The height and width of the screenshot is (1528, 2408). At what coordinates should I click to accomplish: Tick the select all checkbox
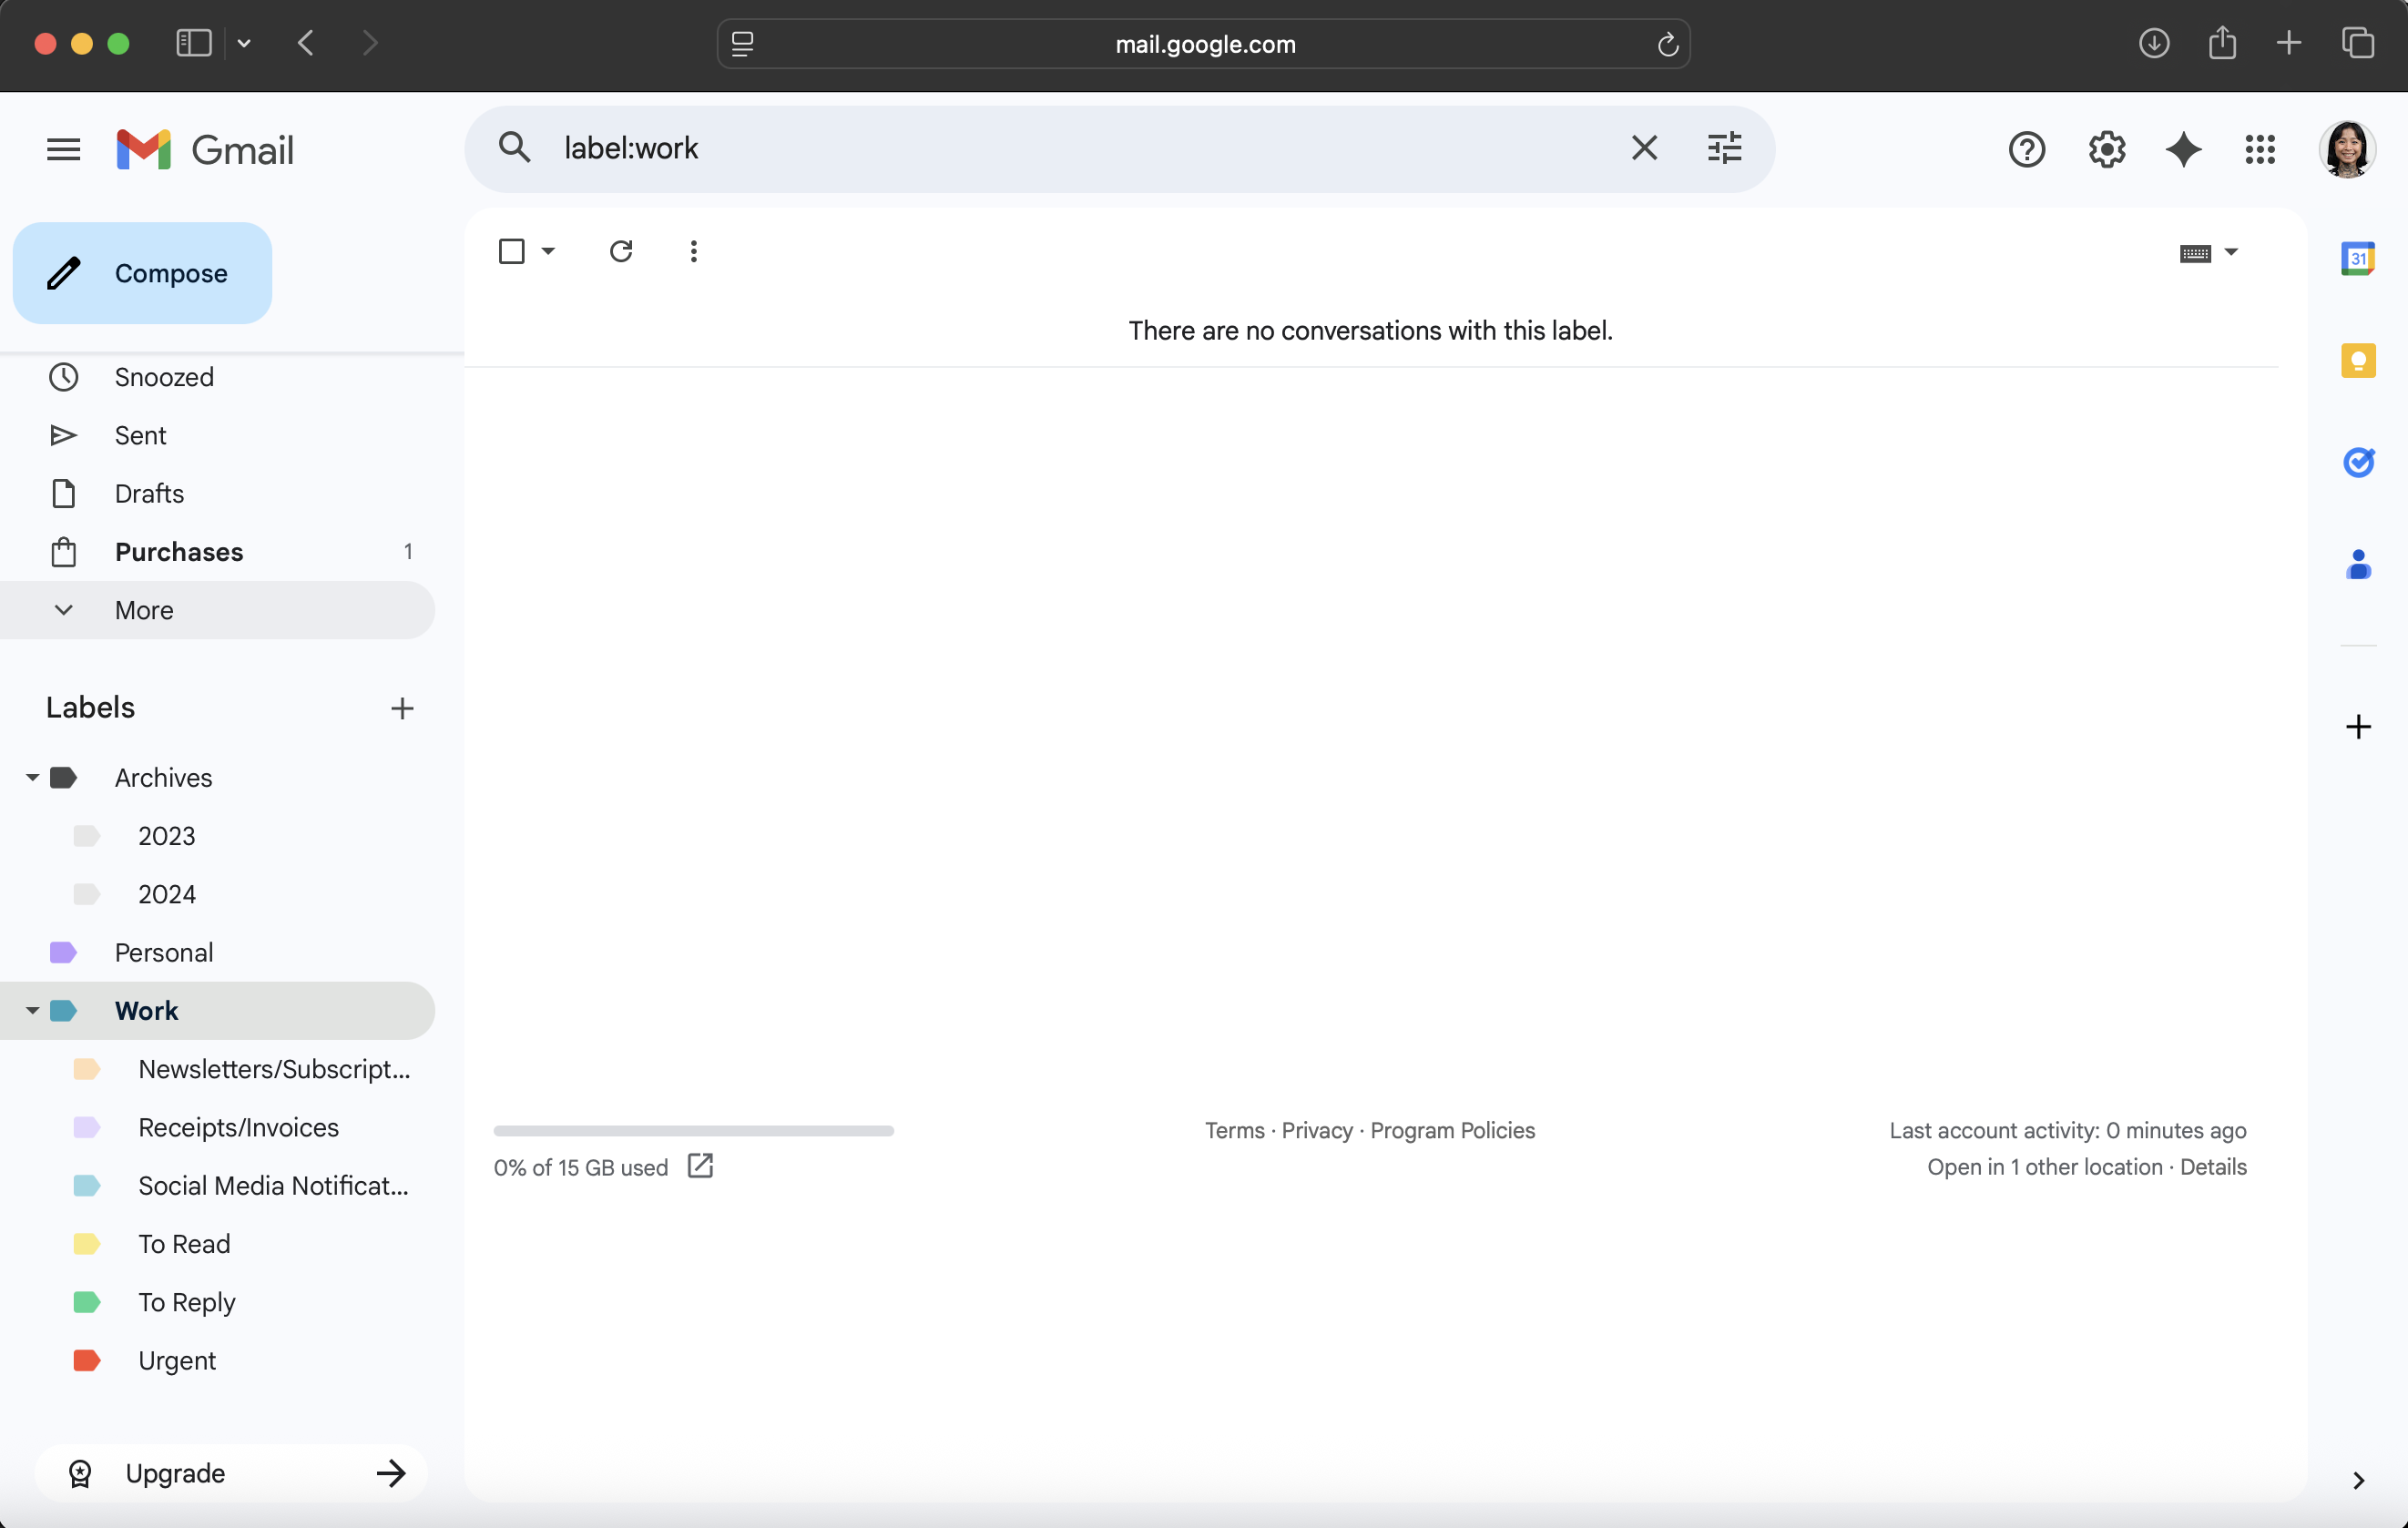[x=511, y=251]
